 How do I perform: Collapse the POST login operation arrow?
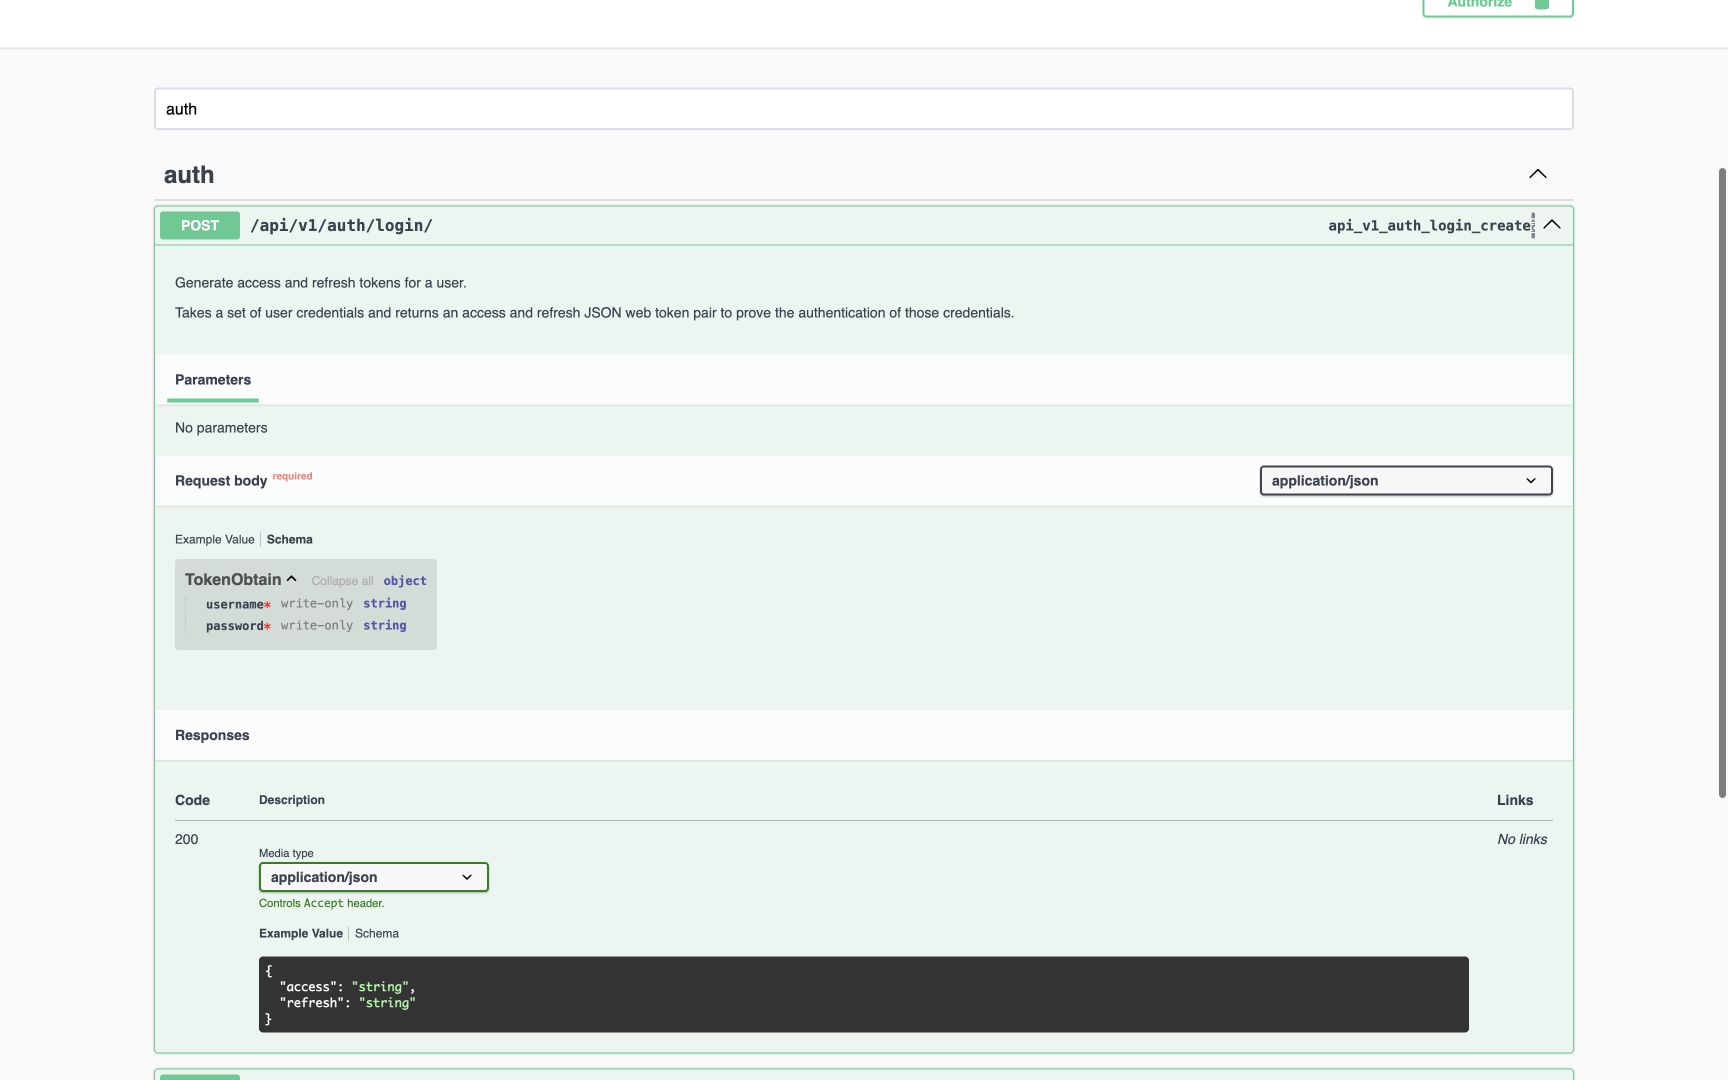(1552, 225)
